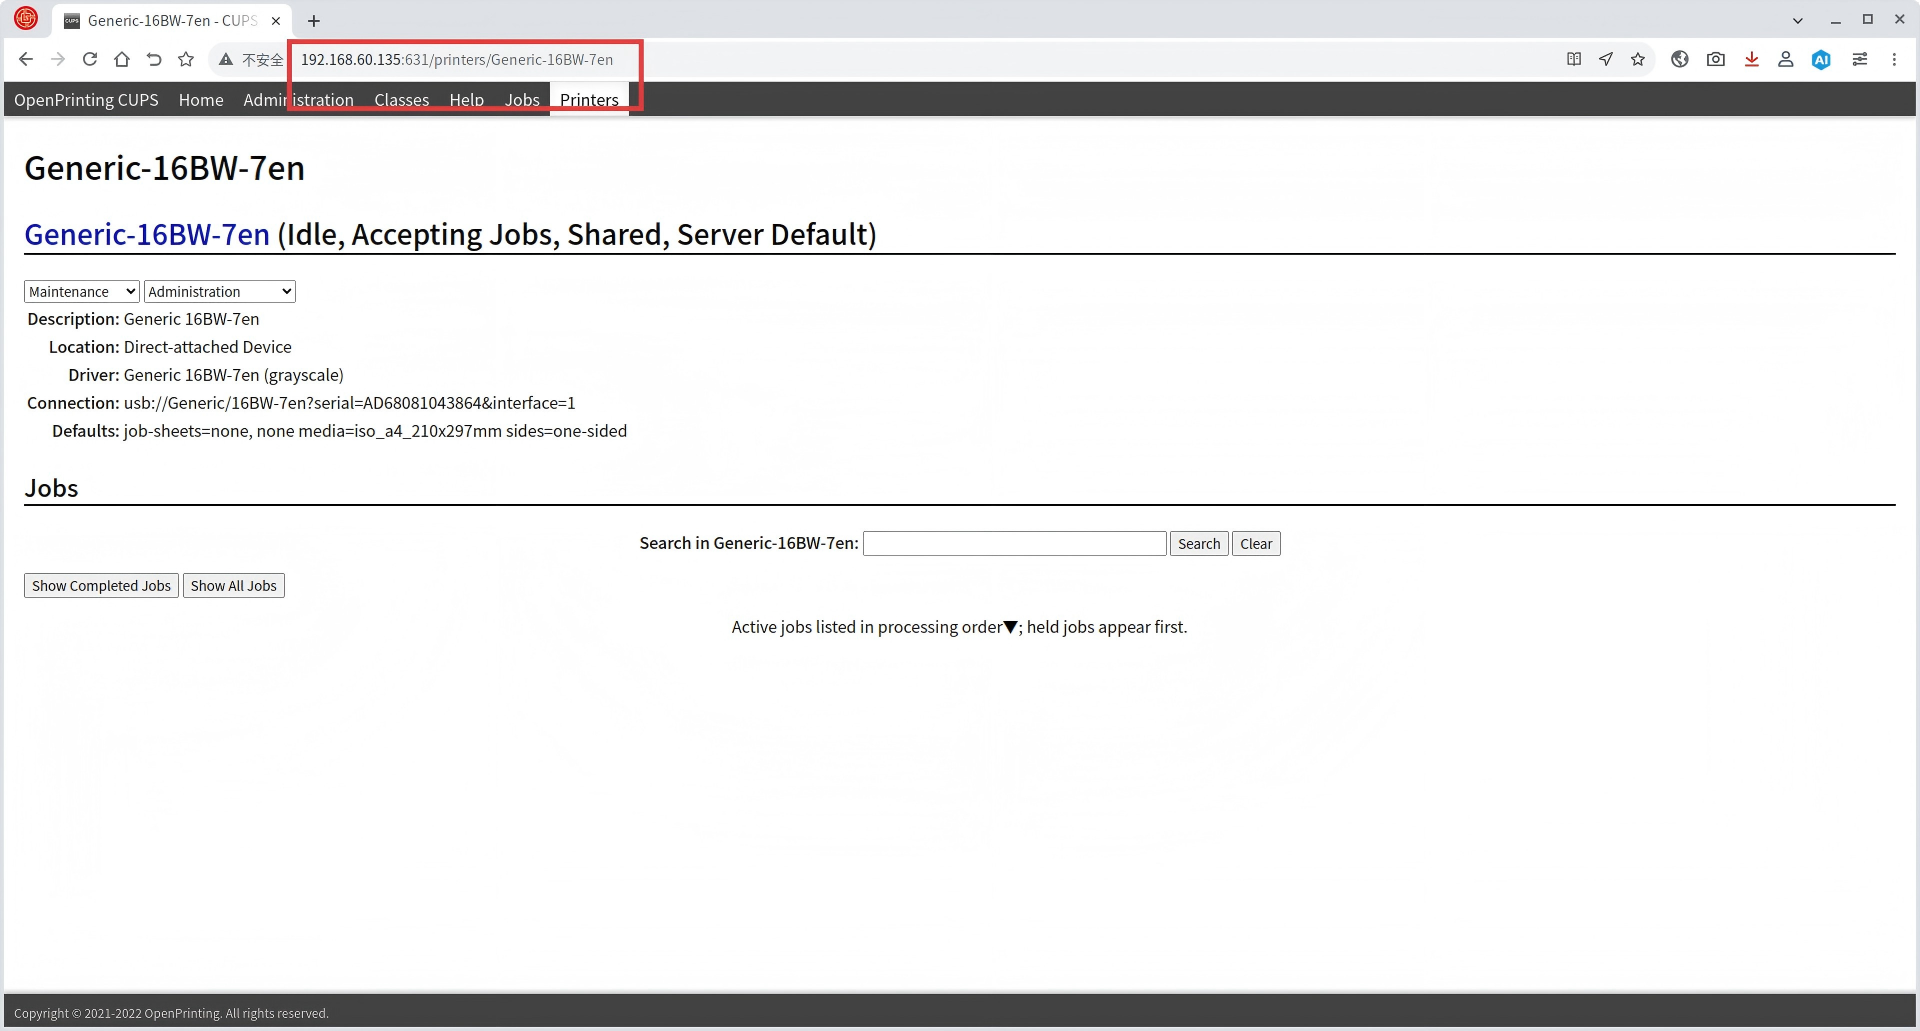Open the Home menu item
This screenshot has width=1920, height=1031.
pyautogui.click(x=201, y=100)
